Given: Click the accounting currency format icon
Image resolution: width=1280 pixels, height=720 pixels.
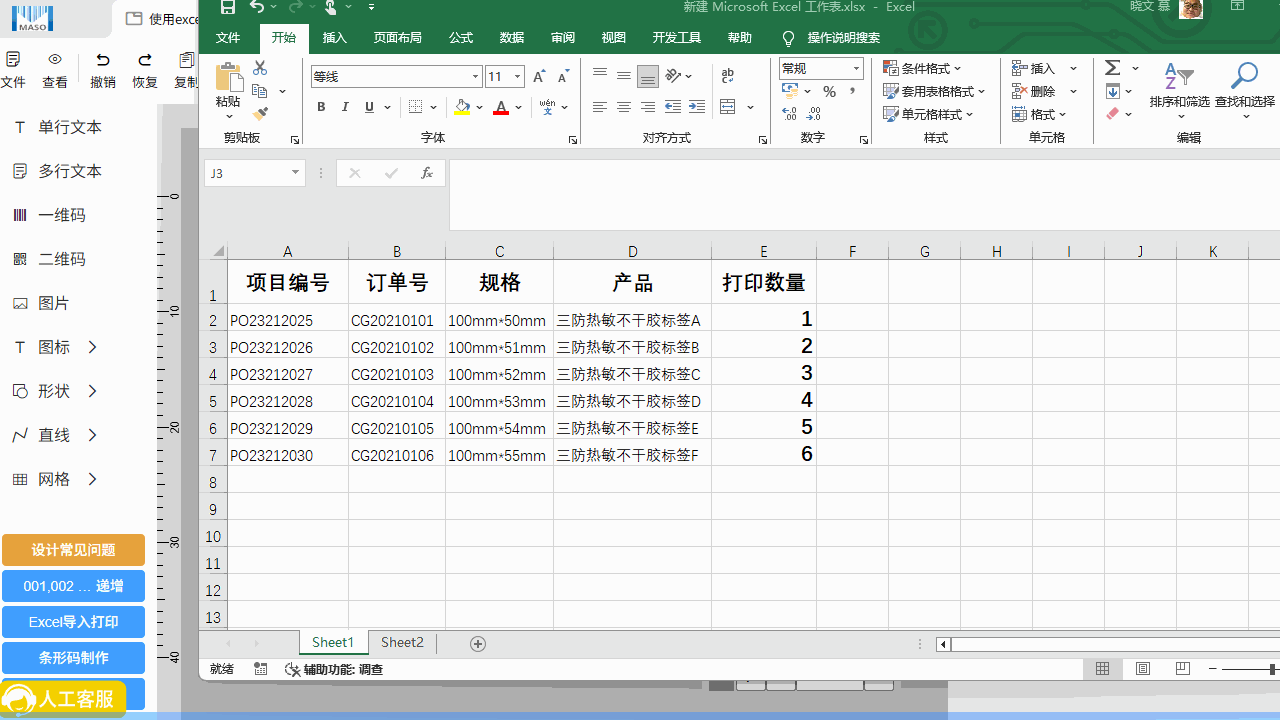Looking at the screenshot, I should [790, 91].
